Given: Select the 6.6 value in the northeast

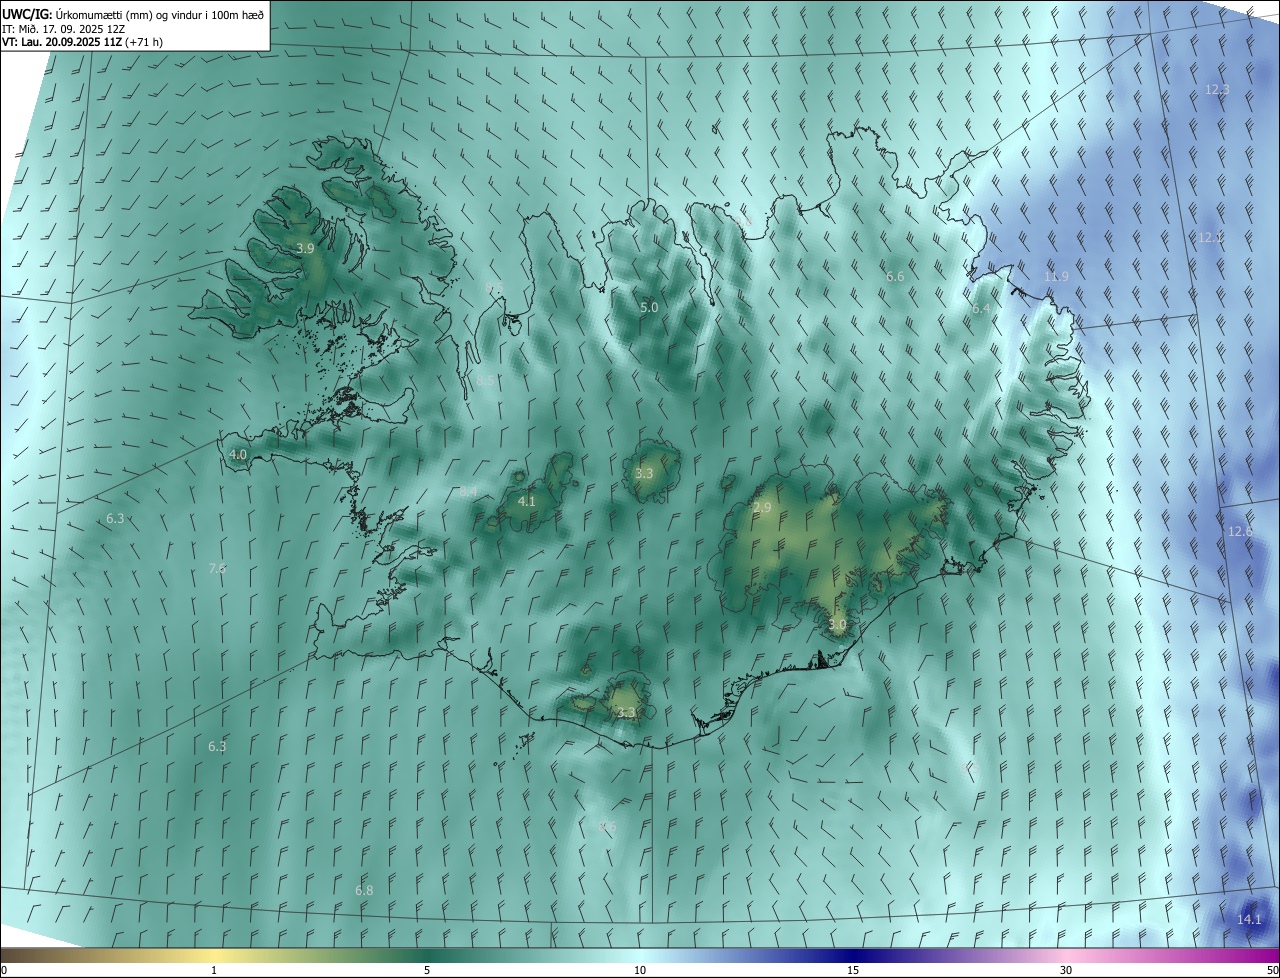Looking at the screenshot, I should (895, 276).
